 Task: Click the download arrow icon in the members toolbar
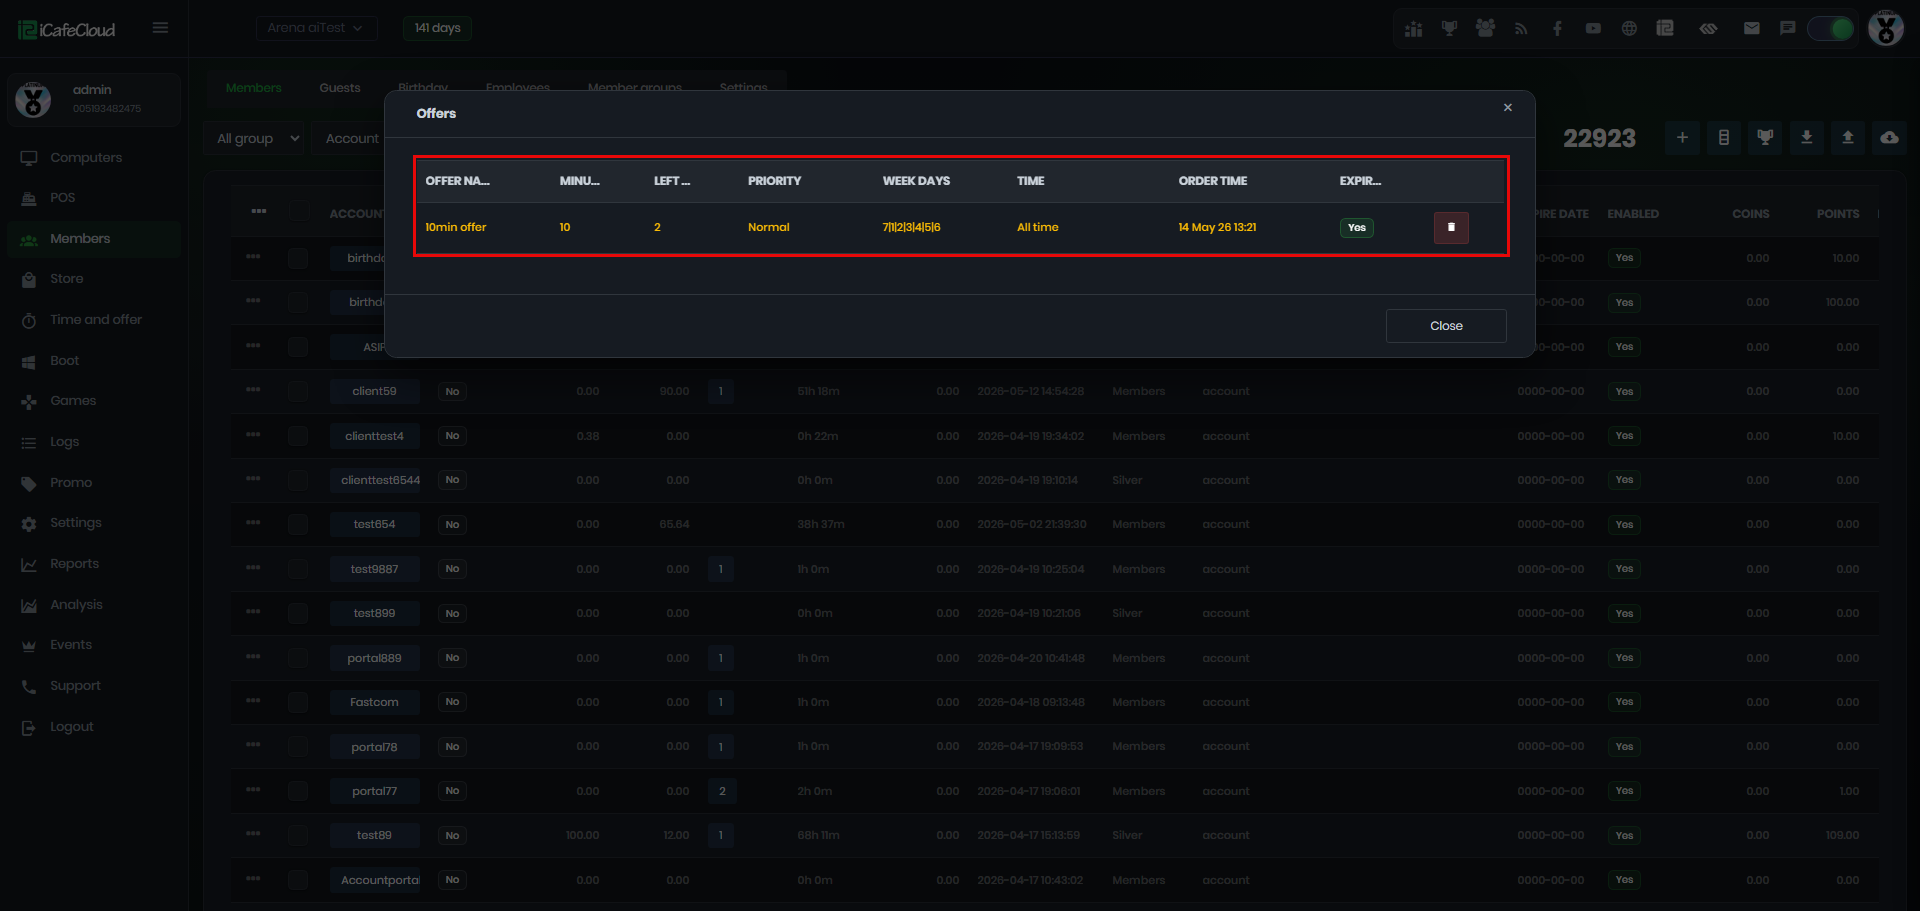coord(1807,138)
